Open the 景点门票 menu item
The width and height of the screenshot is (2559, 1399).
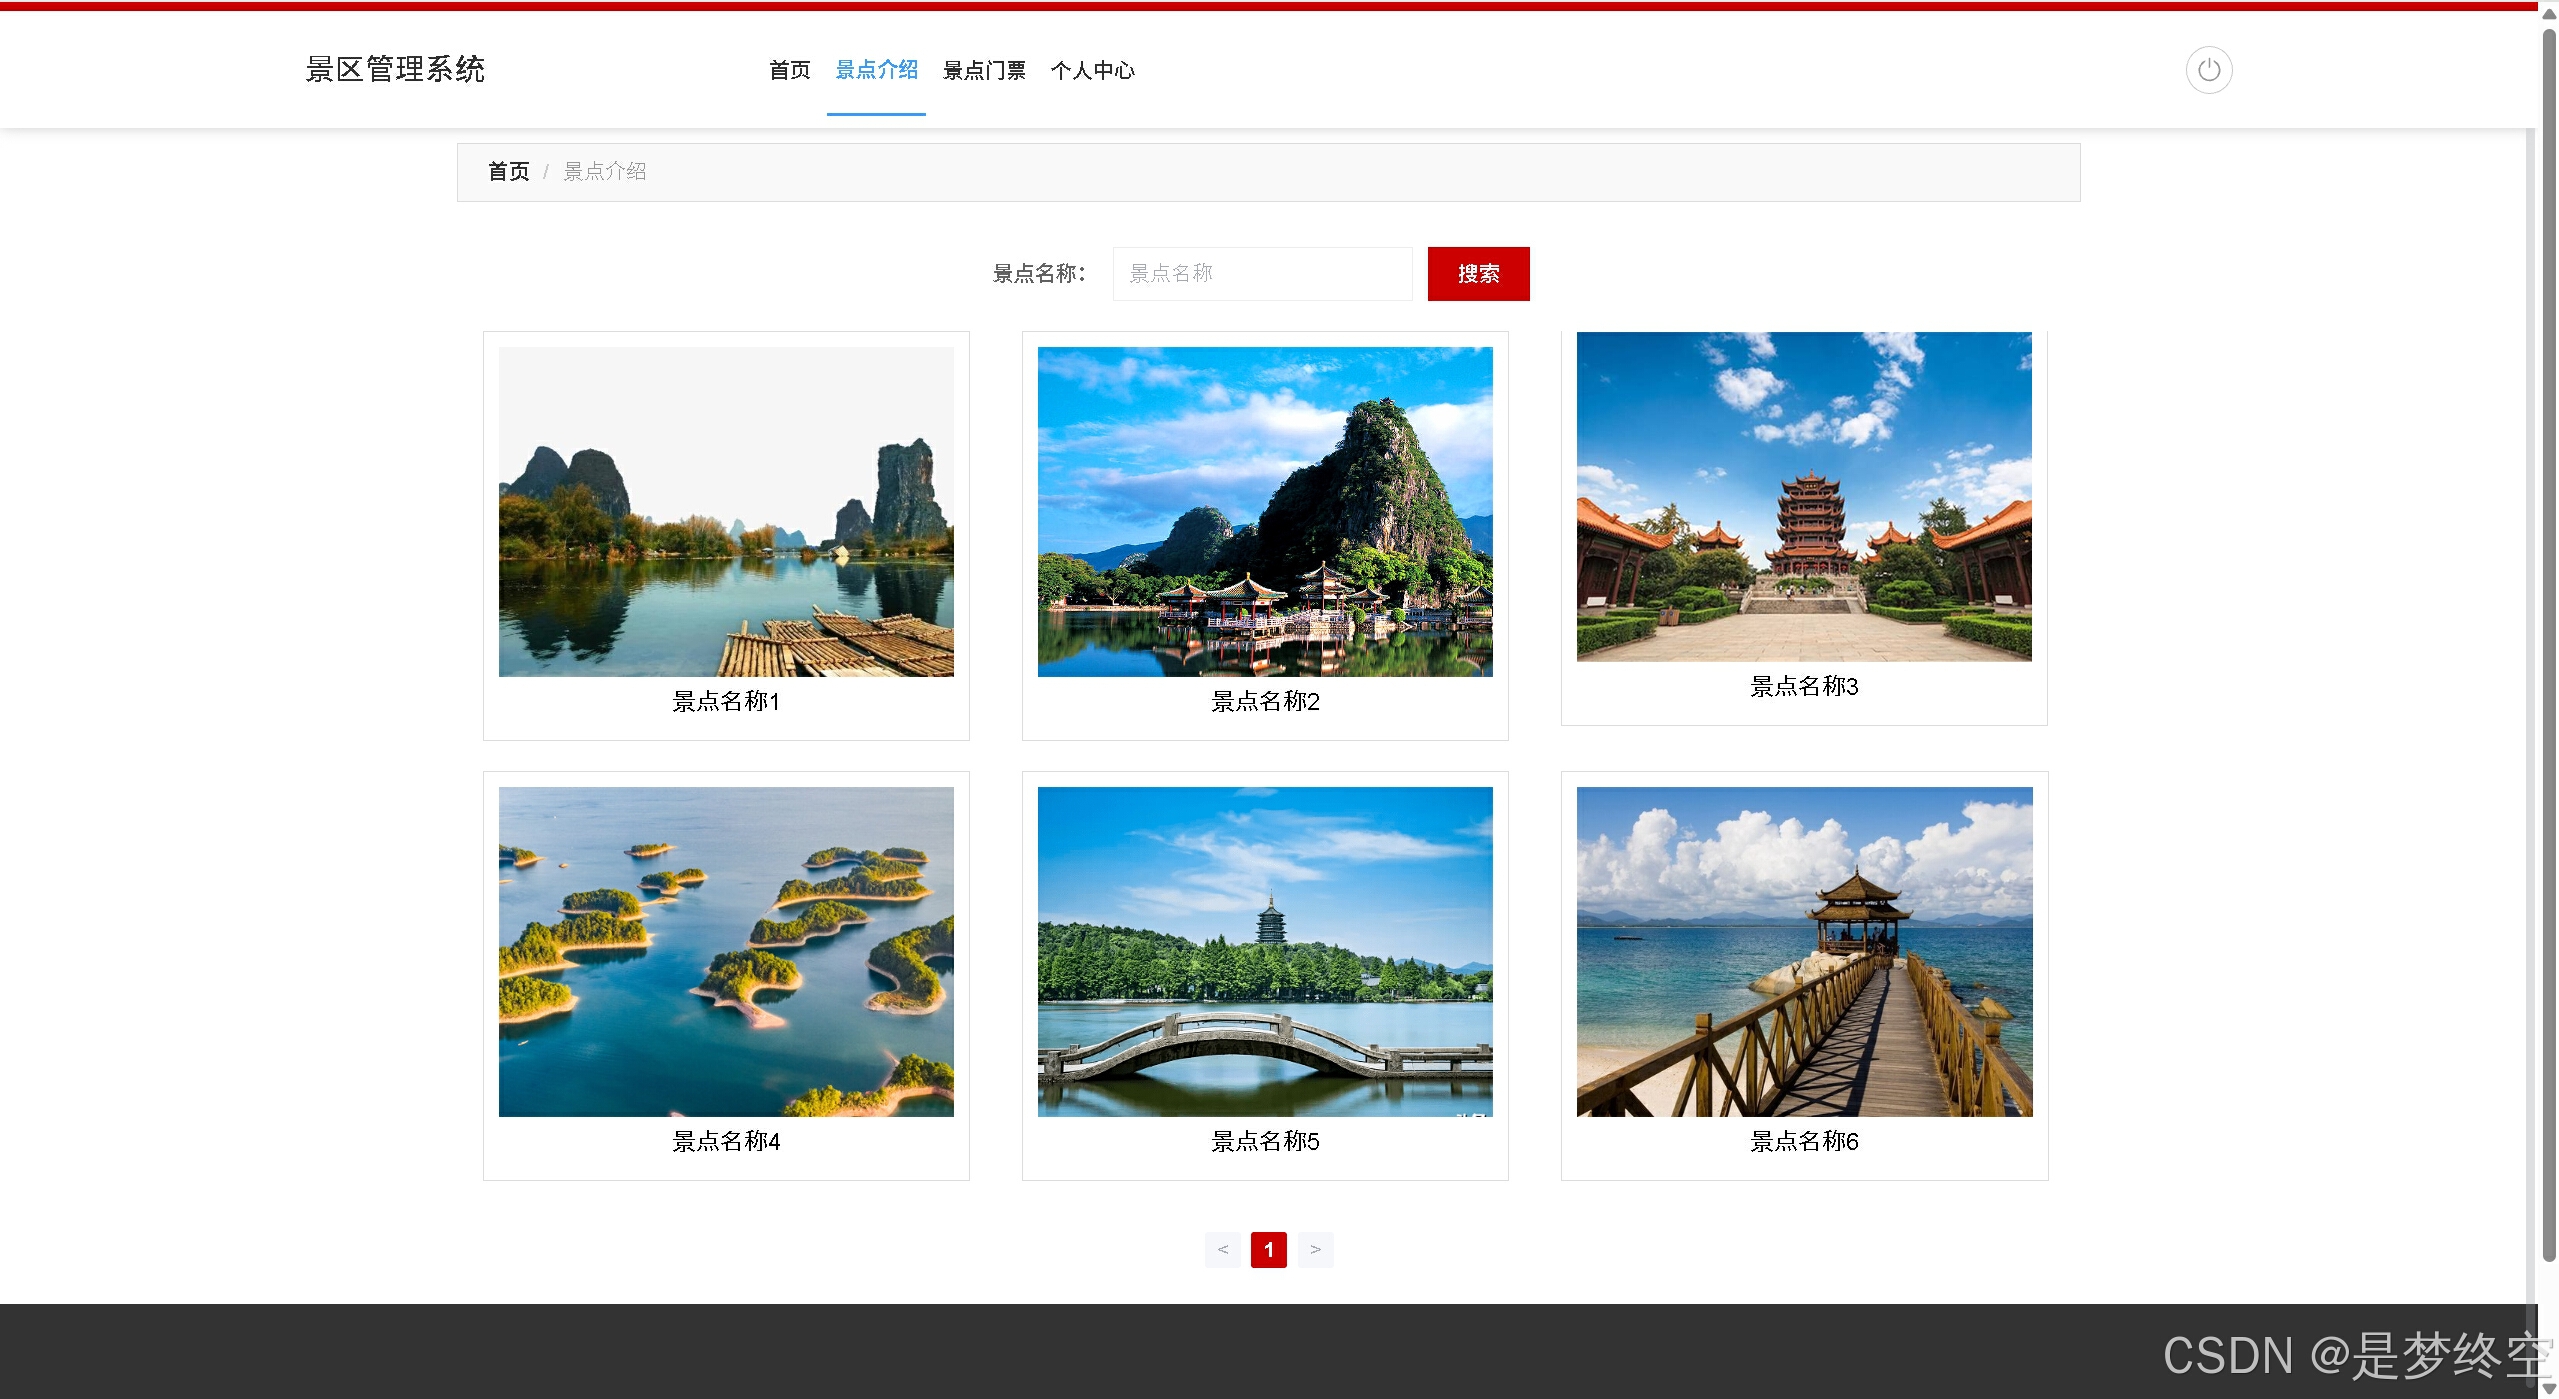(984, 70)
